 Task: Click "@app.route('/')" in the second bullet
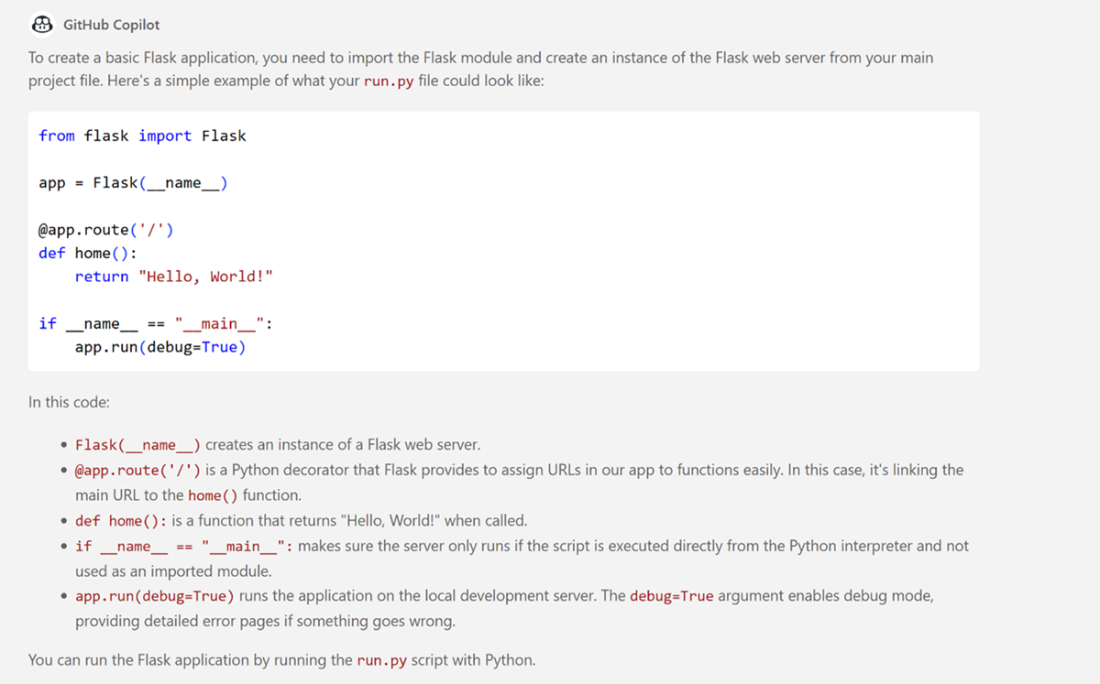point(138,470)
